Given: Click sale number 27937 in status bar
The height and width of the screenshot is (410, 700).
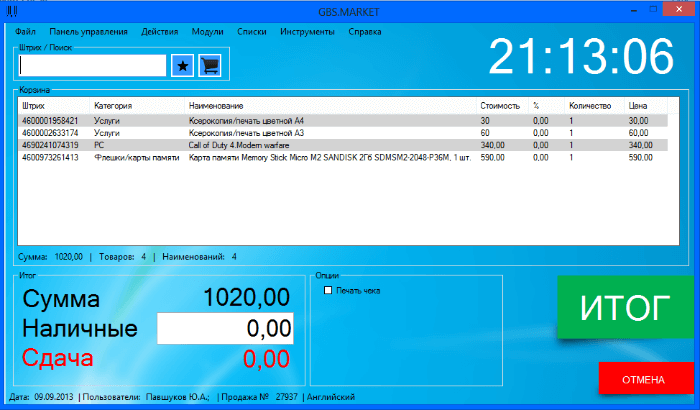Looking at the screenshot, I should (x=287, y=397).
